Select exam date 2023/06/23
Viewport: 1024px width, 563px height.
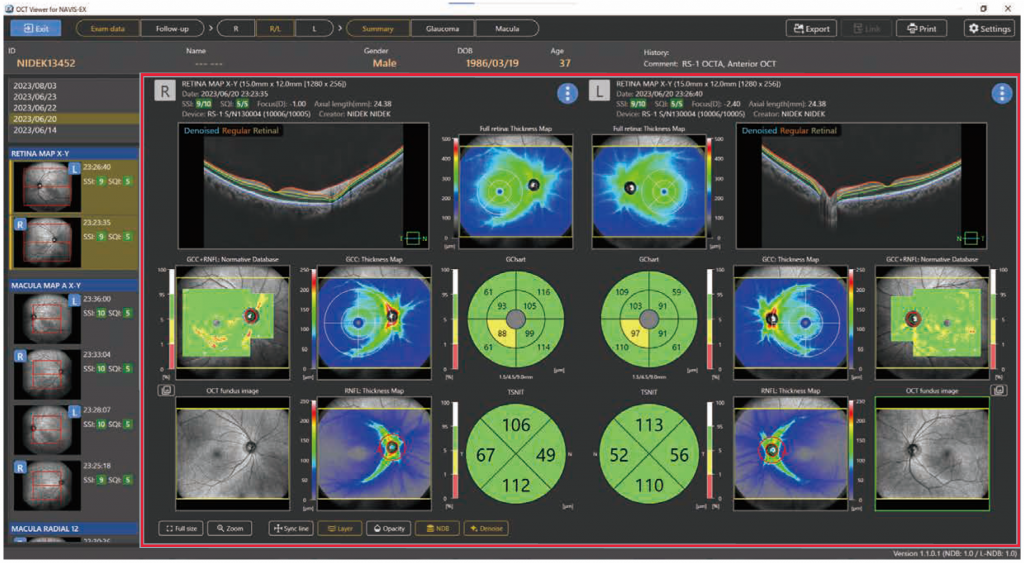[x=73, y=97]
